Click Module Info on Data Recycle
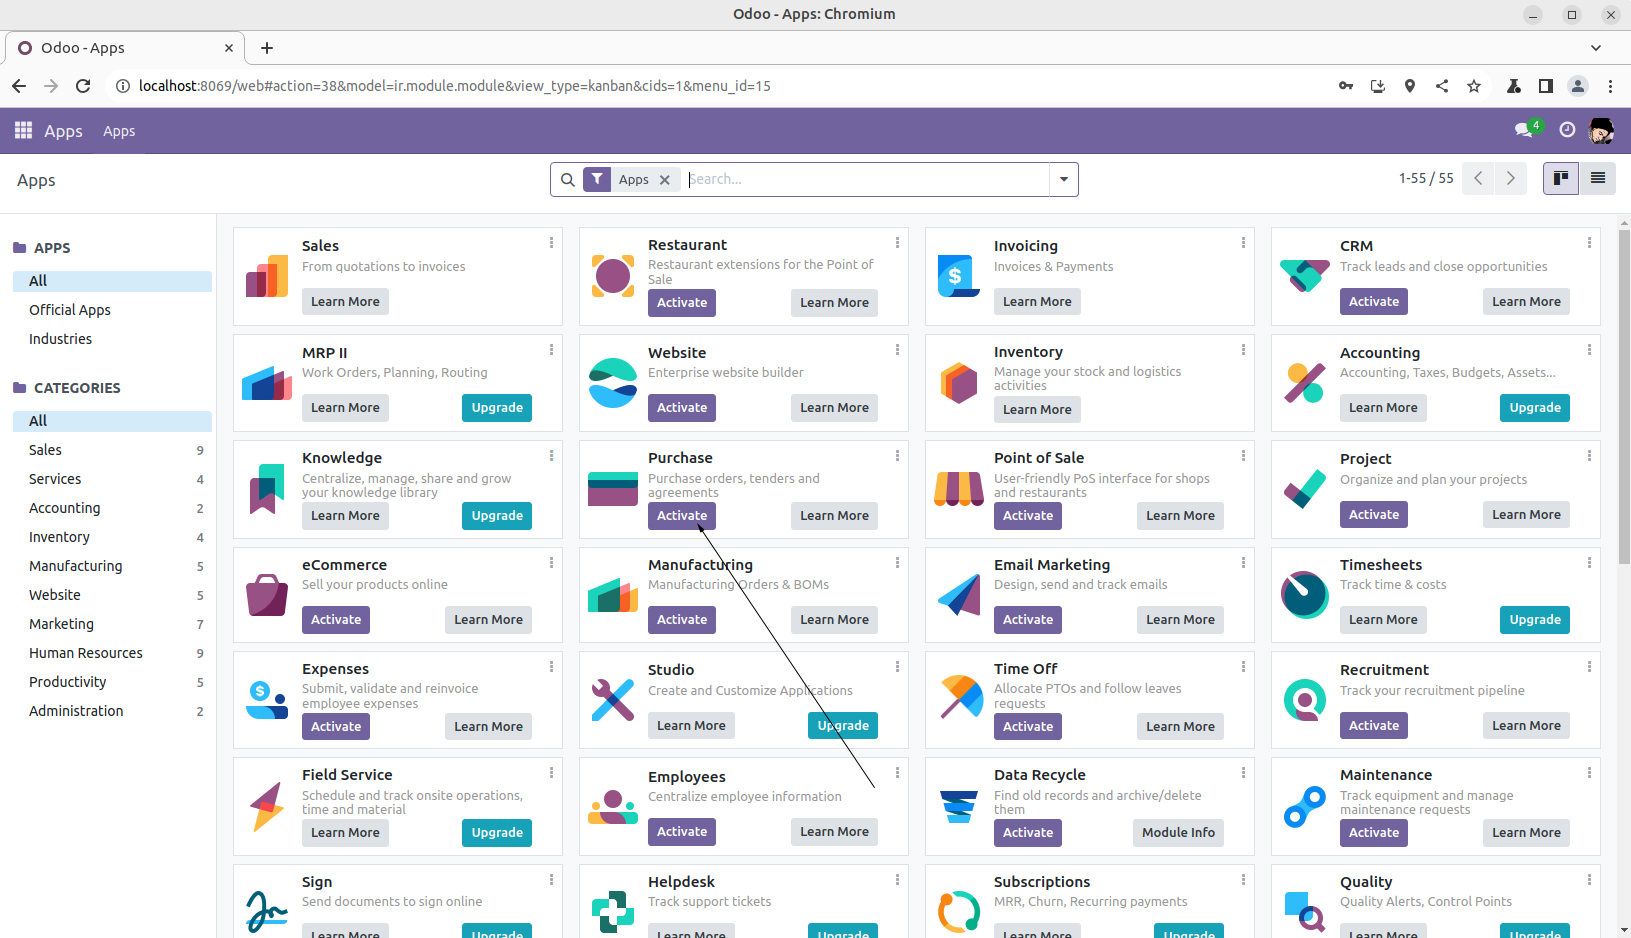The width and height of the screenshot is (1631, 938). click(1178, 833)
